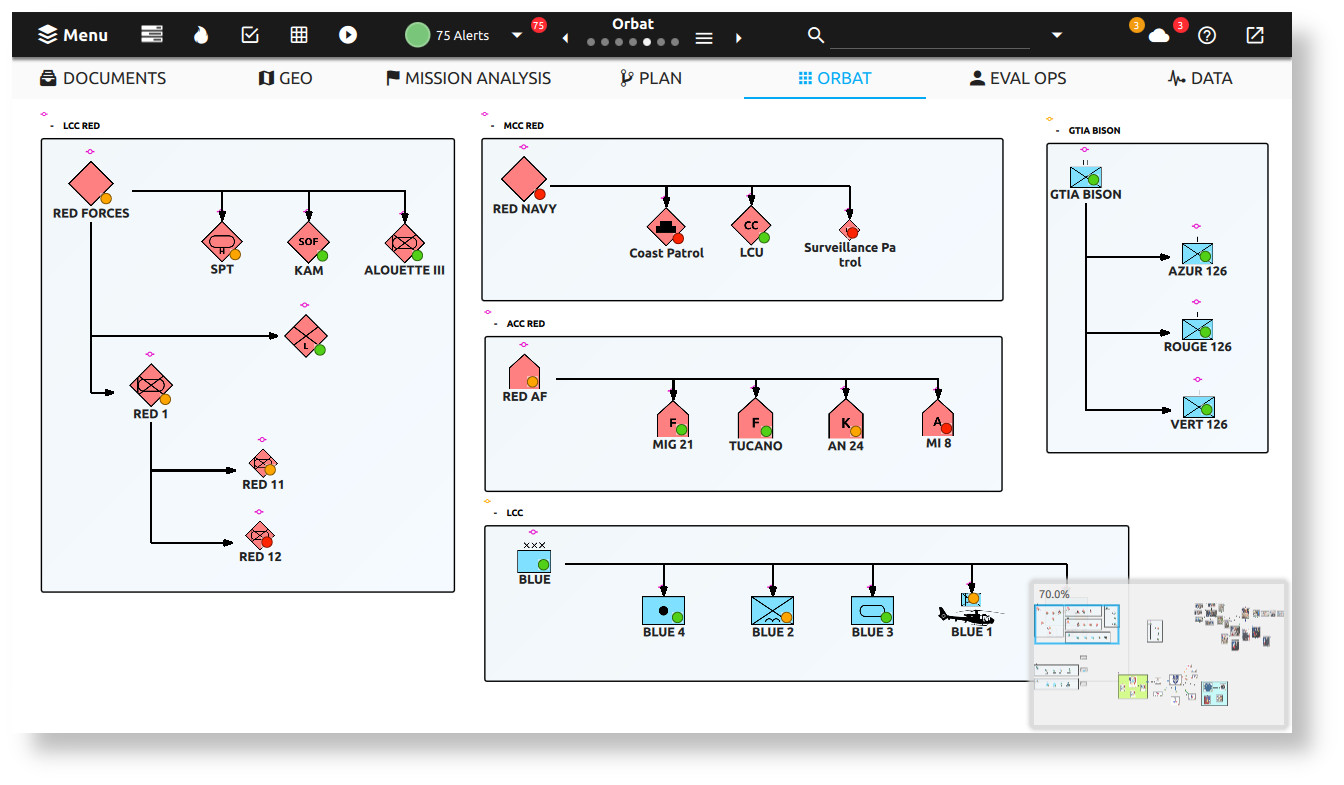Viewport: 1344px width, 785px height.
Task: Open the server stack icon beside Menu
Action: point(152,35)
